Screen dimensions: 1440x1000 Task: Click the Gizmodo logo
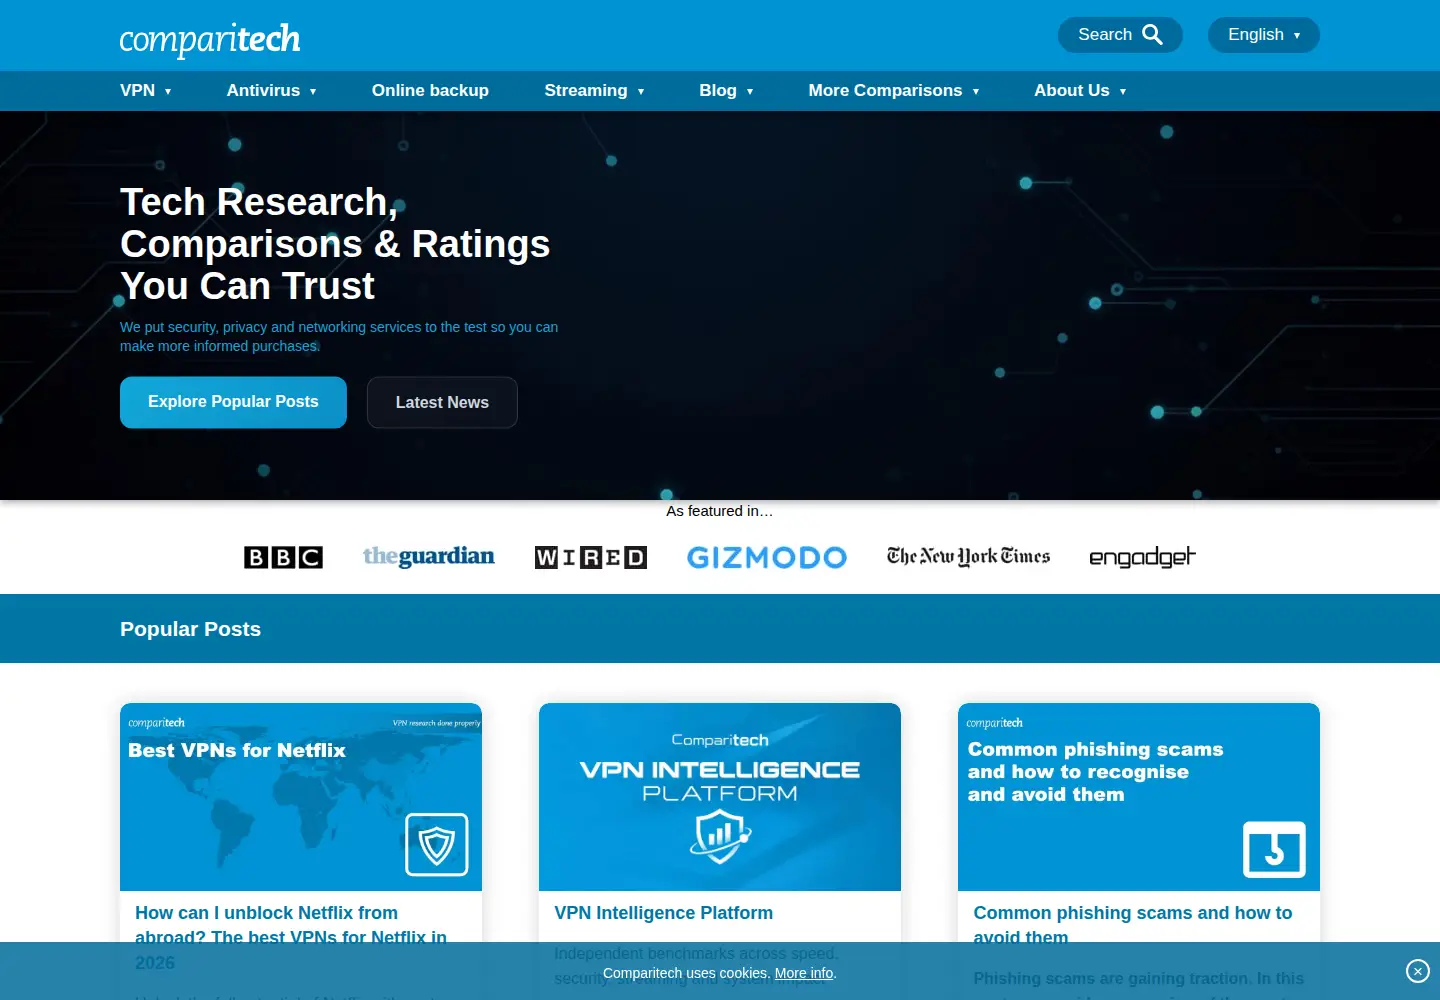767,557
